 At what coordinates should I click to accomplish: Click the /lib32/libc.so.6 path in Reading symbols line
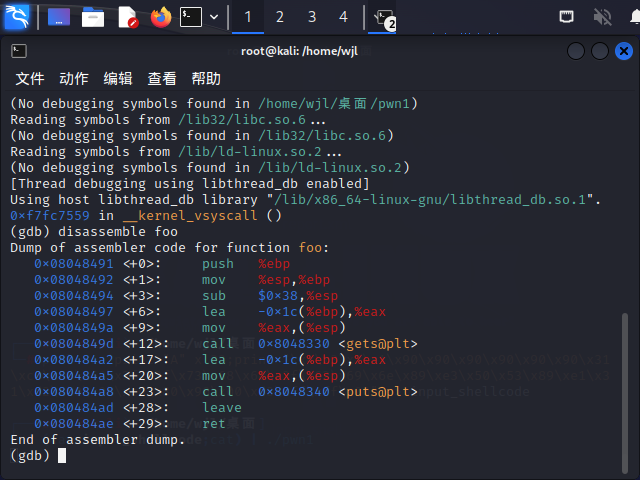coord(242,120)
